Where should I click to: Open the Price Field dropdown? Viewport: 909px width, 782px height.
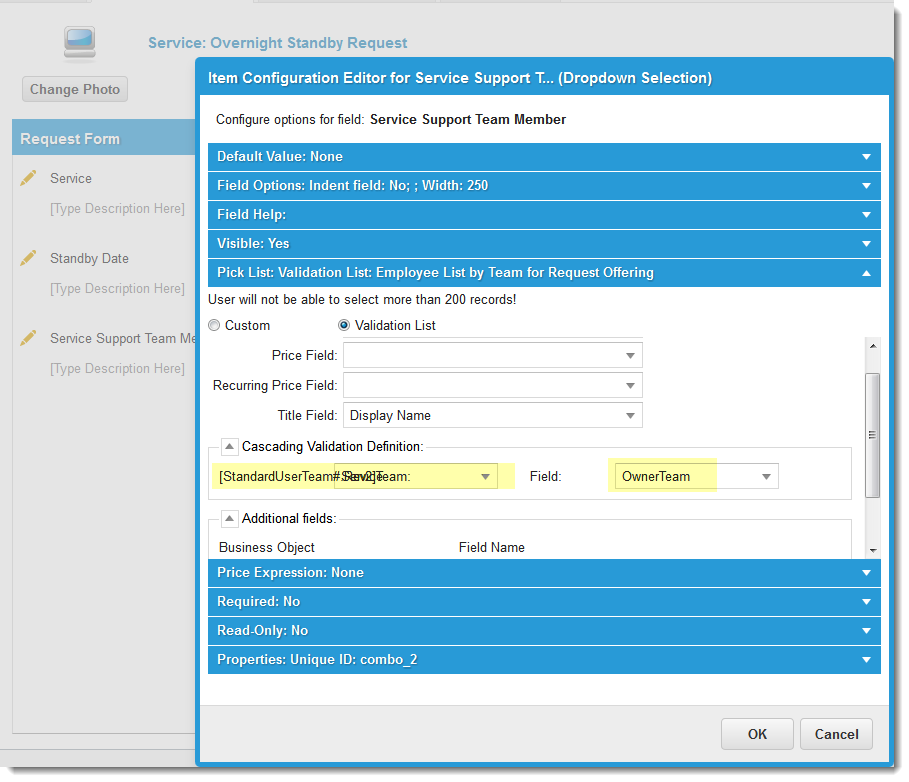pos(630,355)
